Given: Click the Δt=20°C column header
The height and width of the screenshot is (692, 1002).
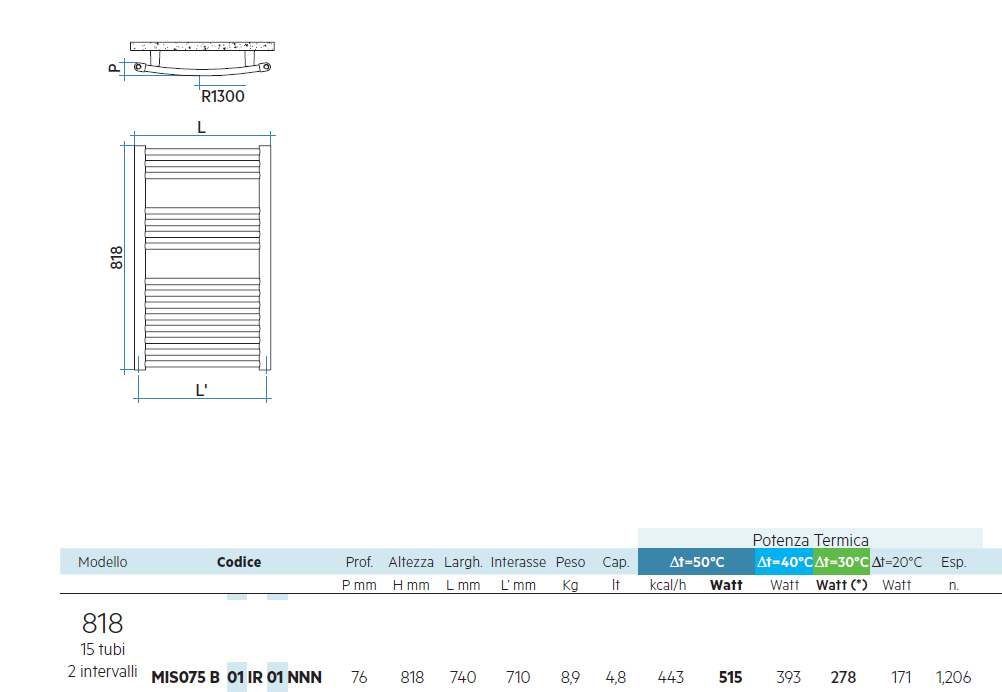Looking at the screenshot, I should point(897,562).
